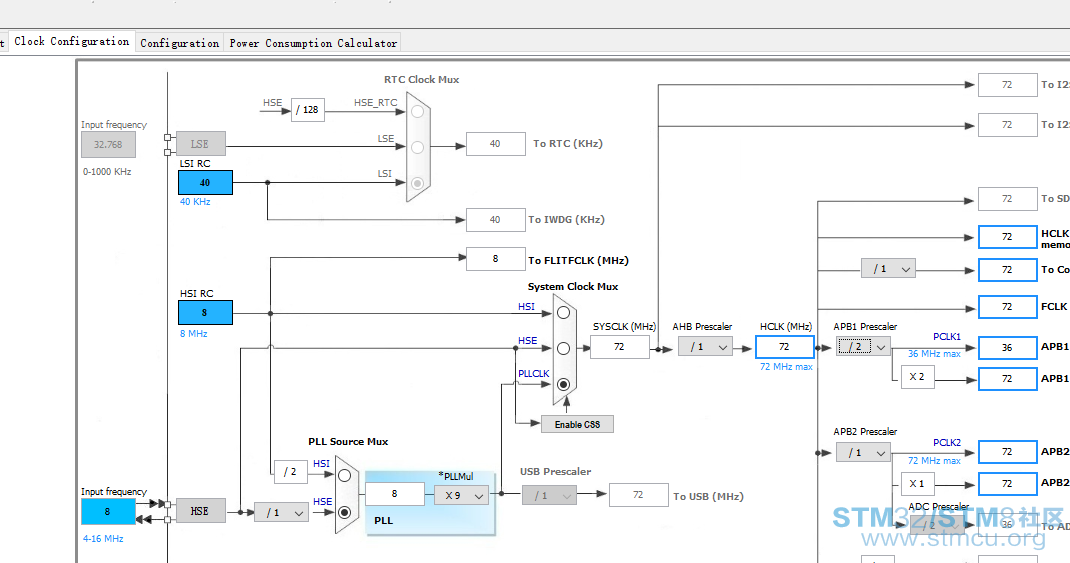Click the HCLK memory 72 output box

[1007, 237]
